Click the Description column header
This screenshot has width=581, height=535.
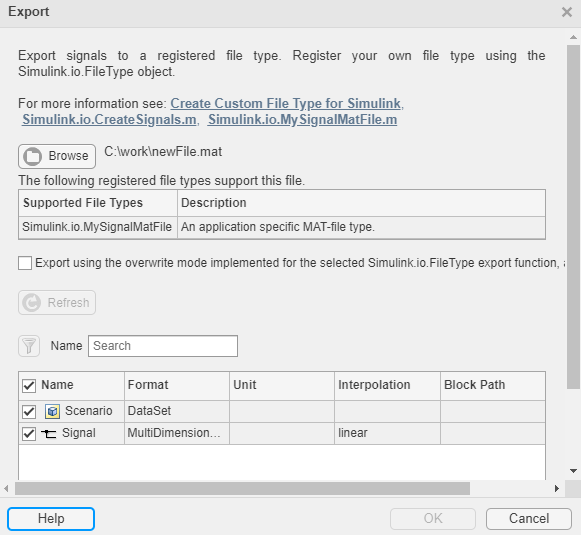pos(361,203)
